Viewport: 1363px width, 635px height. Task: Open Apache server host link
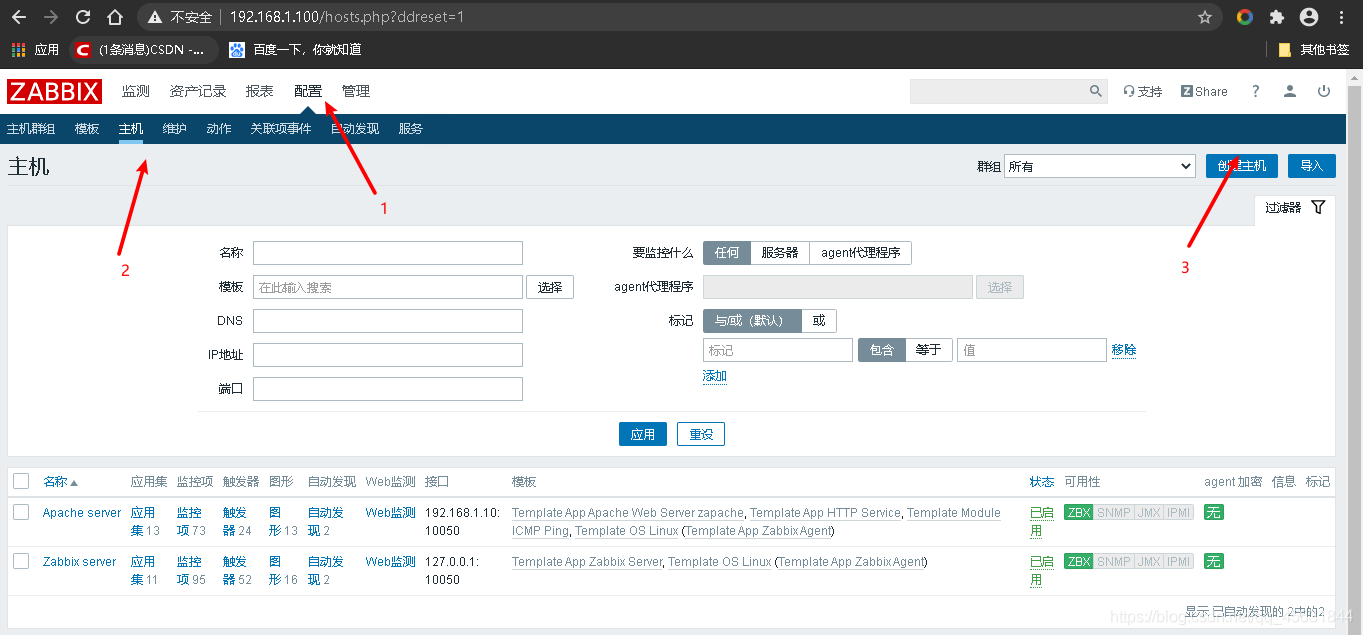point(82,513)
